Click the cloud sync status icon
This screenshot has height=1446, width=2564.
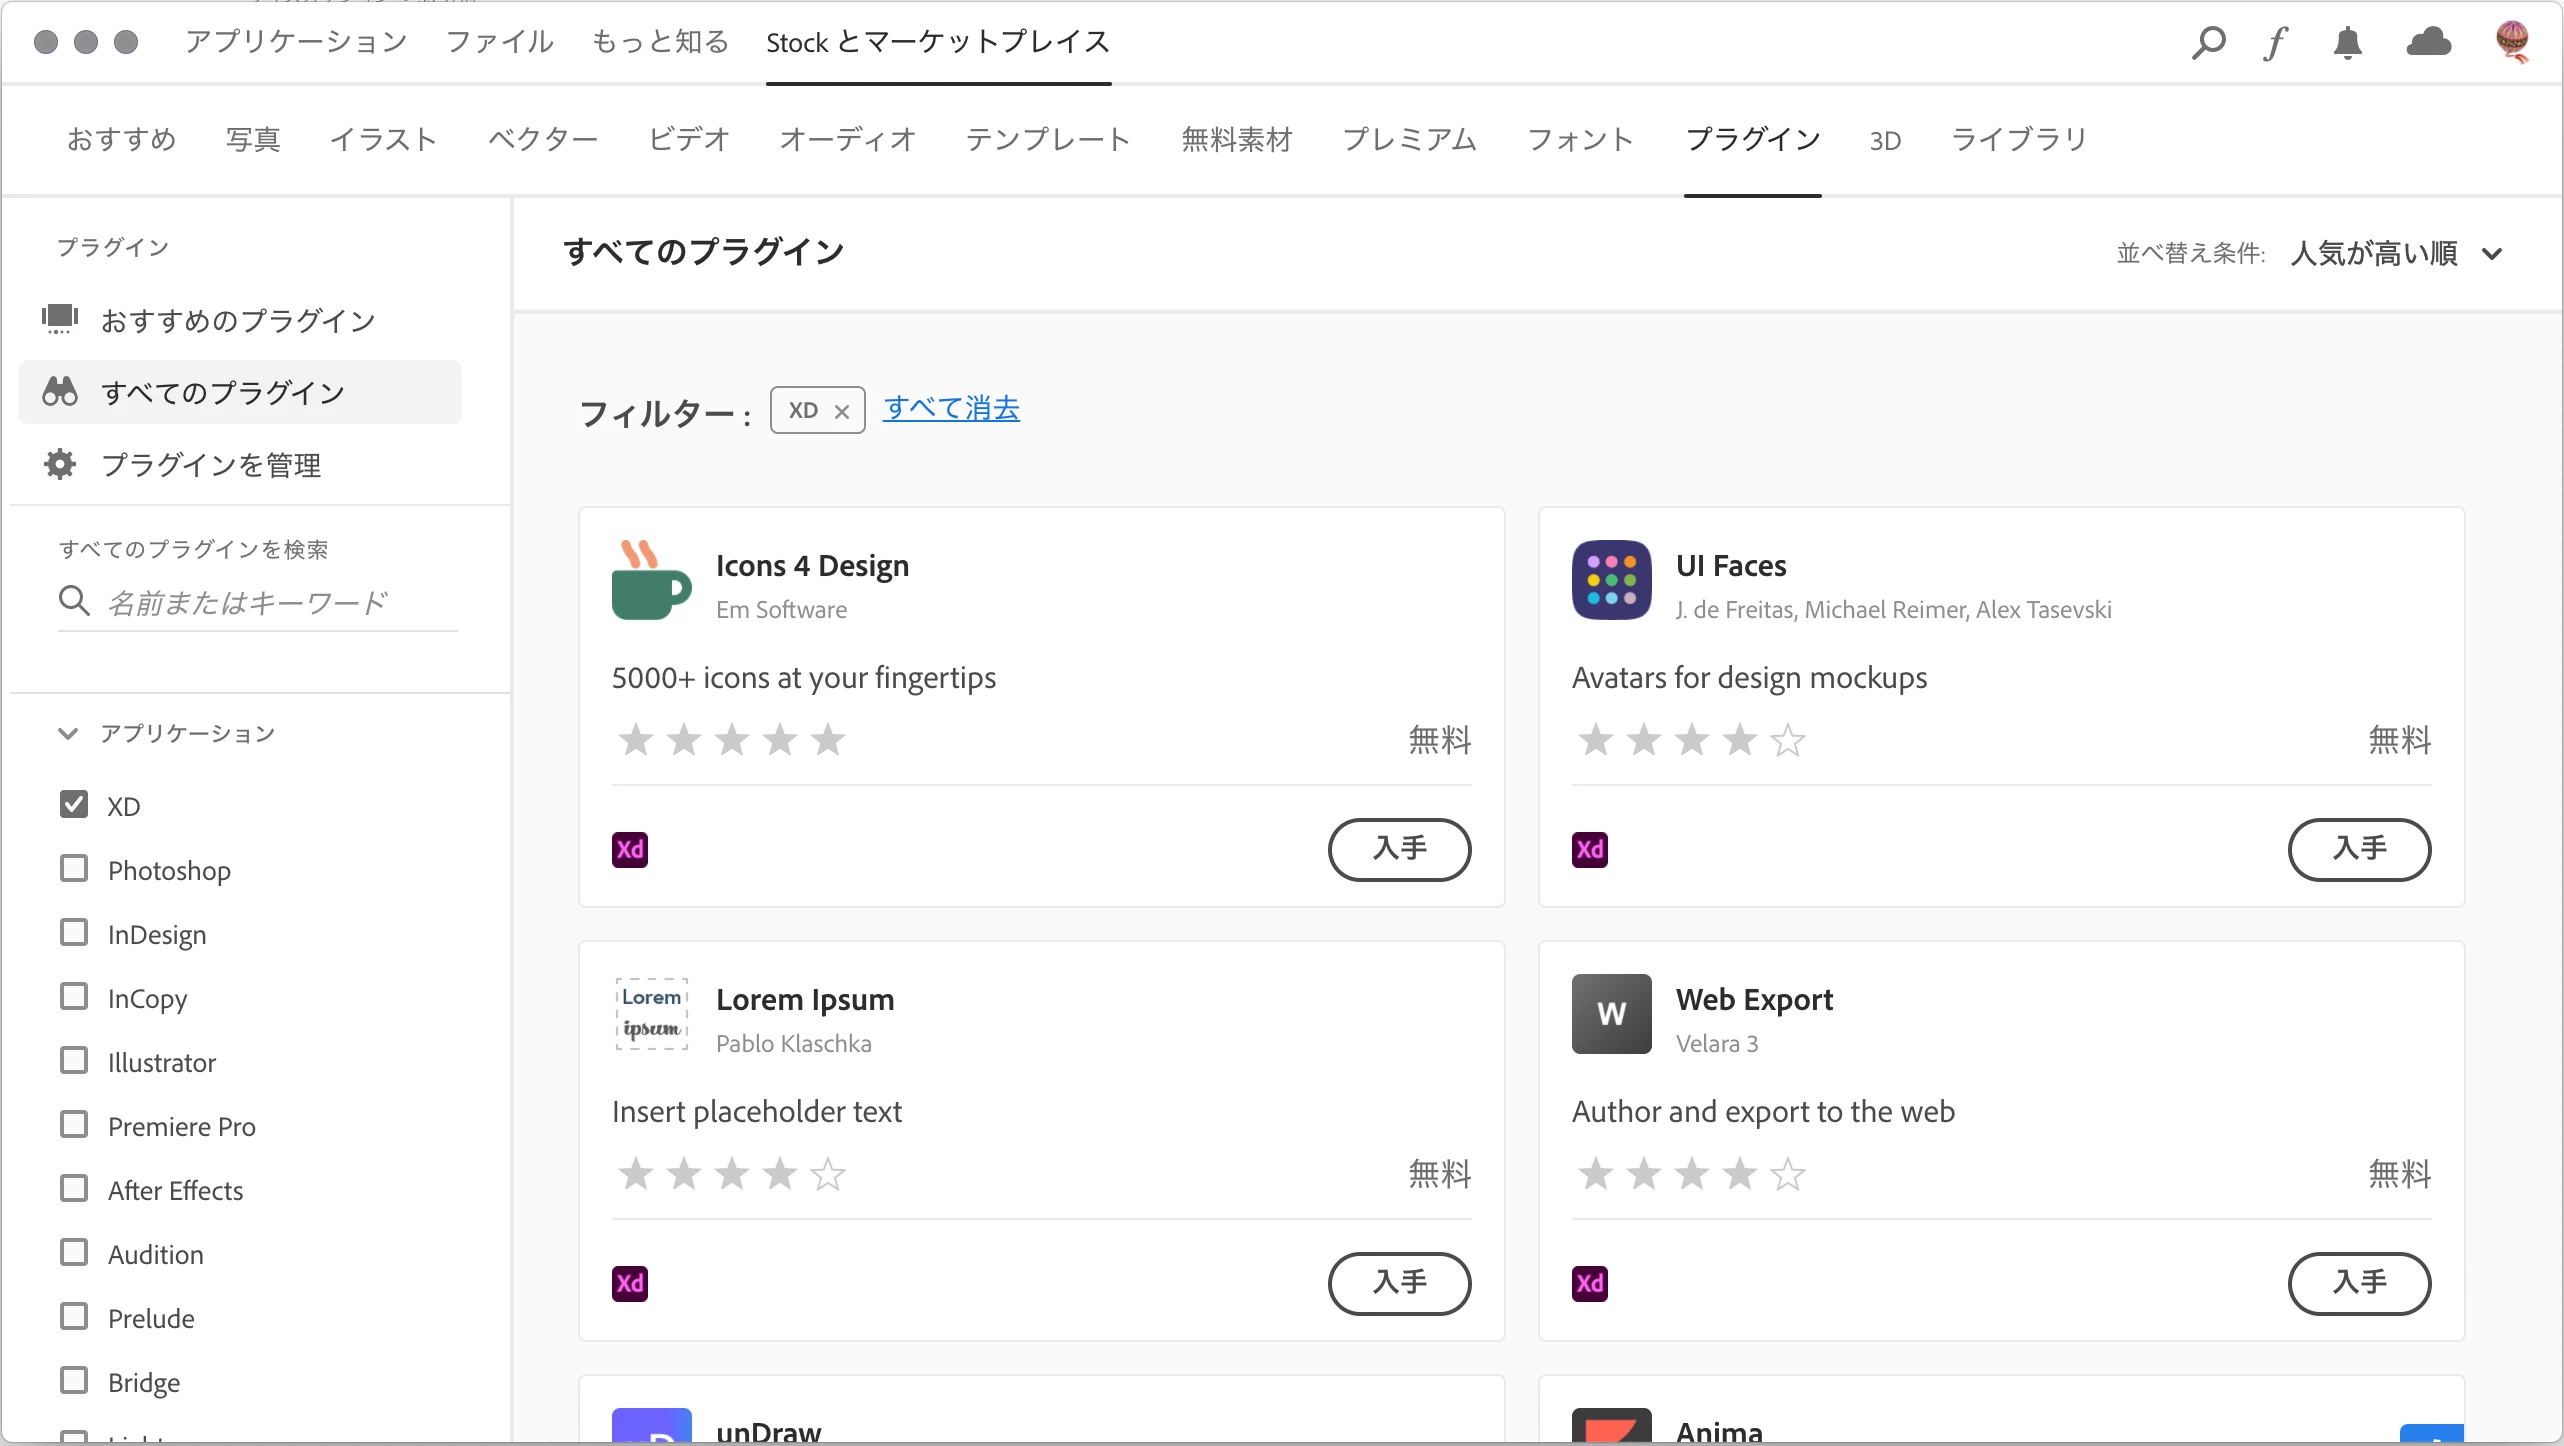2428,42
